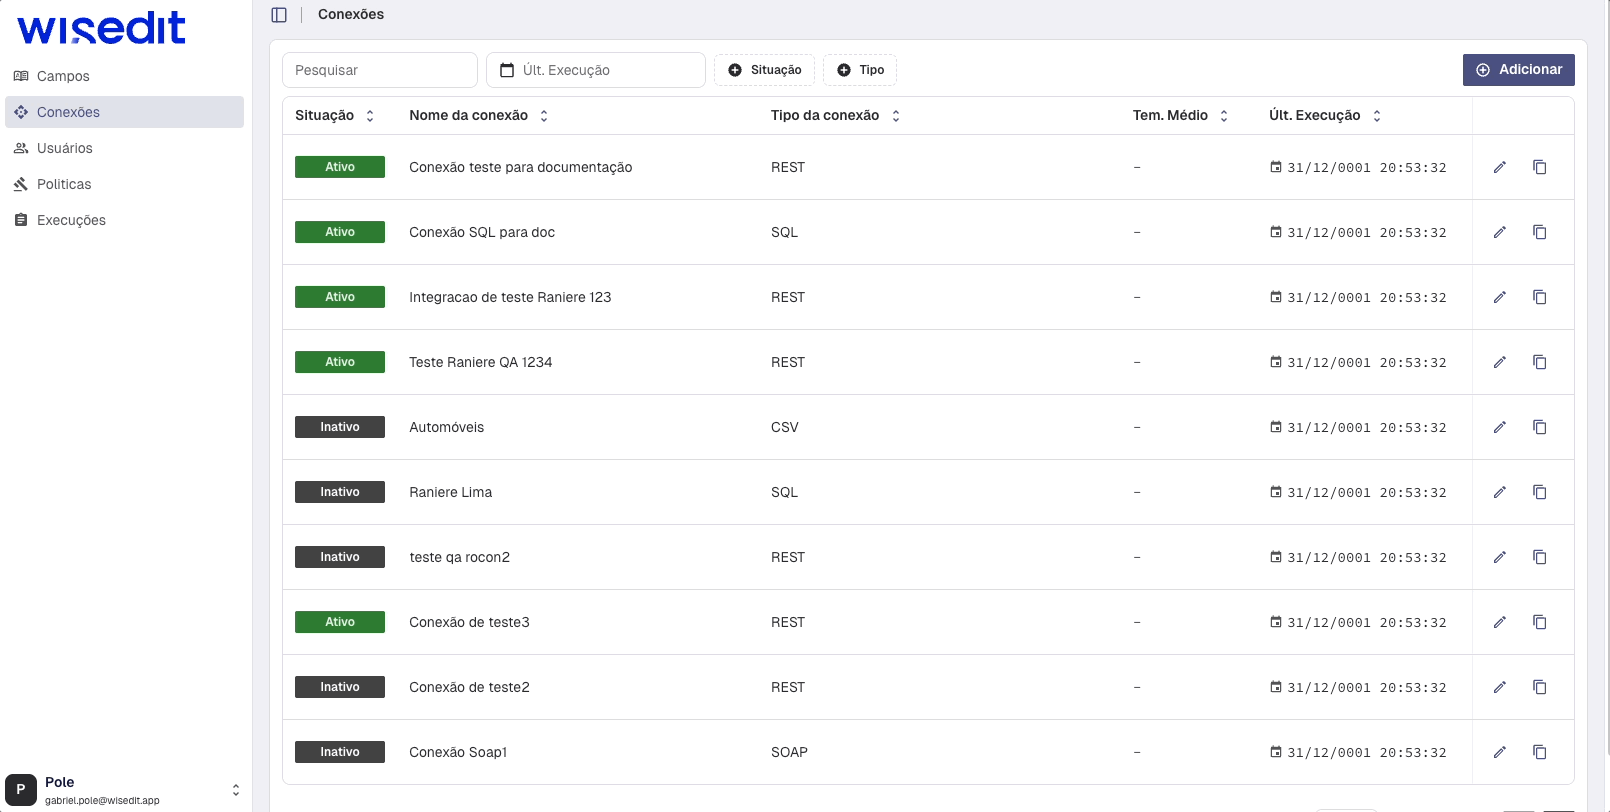The width and height of the screenshot is (1610, 812).
Task: Open the Situação filter
Action: [x=764, y=70]
